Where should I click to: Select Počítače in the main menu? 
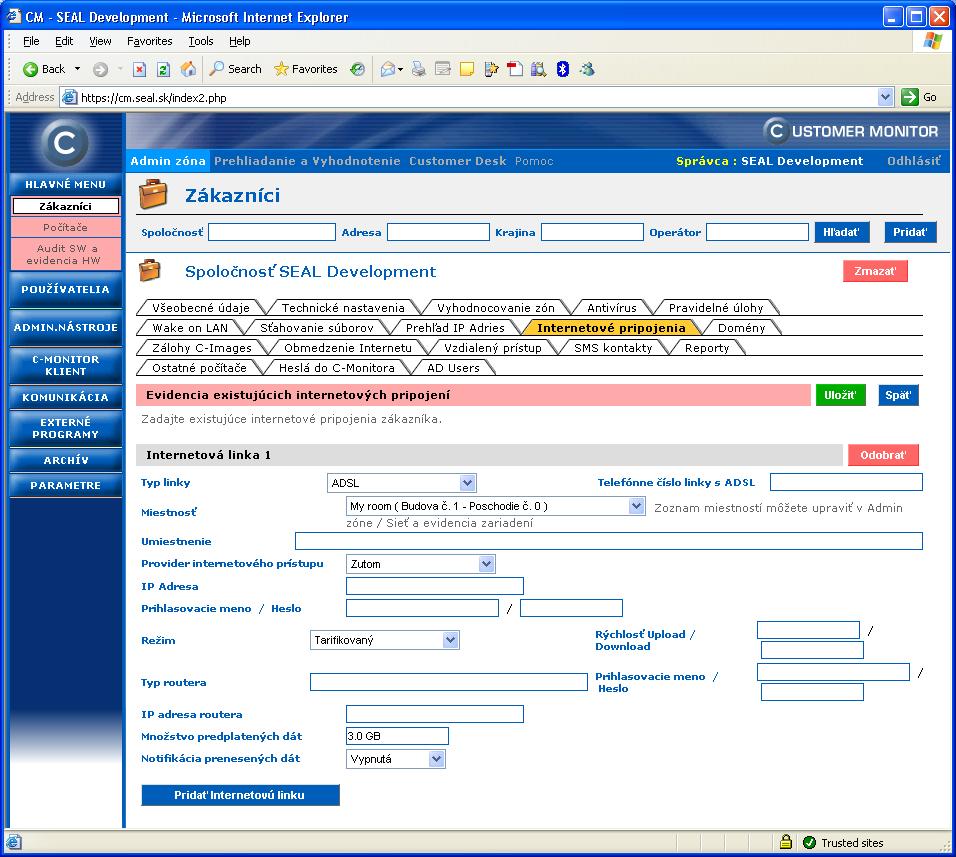(x=65, y=227)
